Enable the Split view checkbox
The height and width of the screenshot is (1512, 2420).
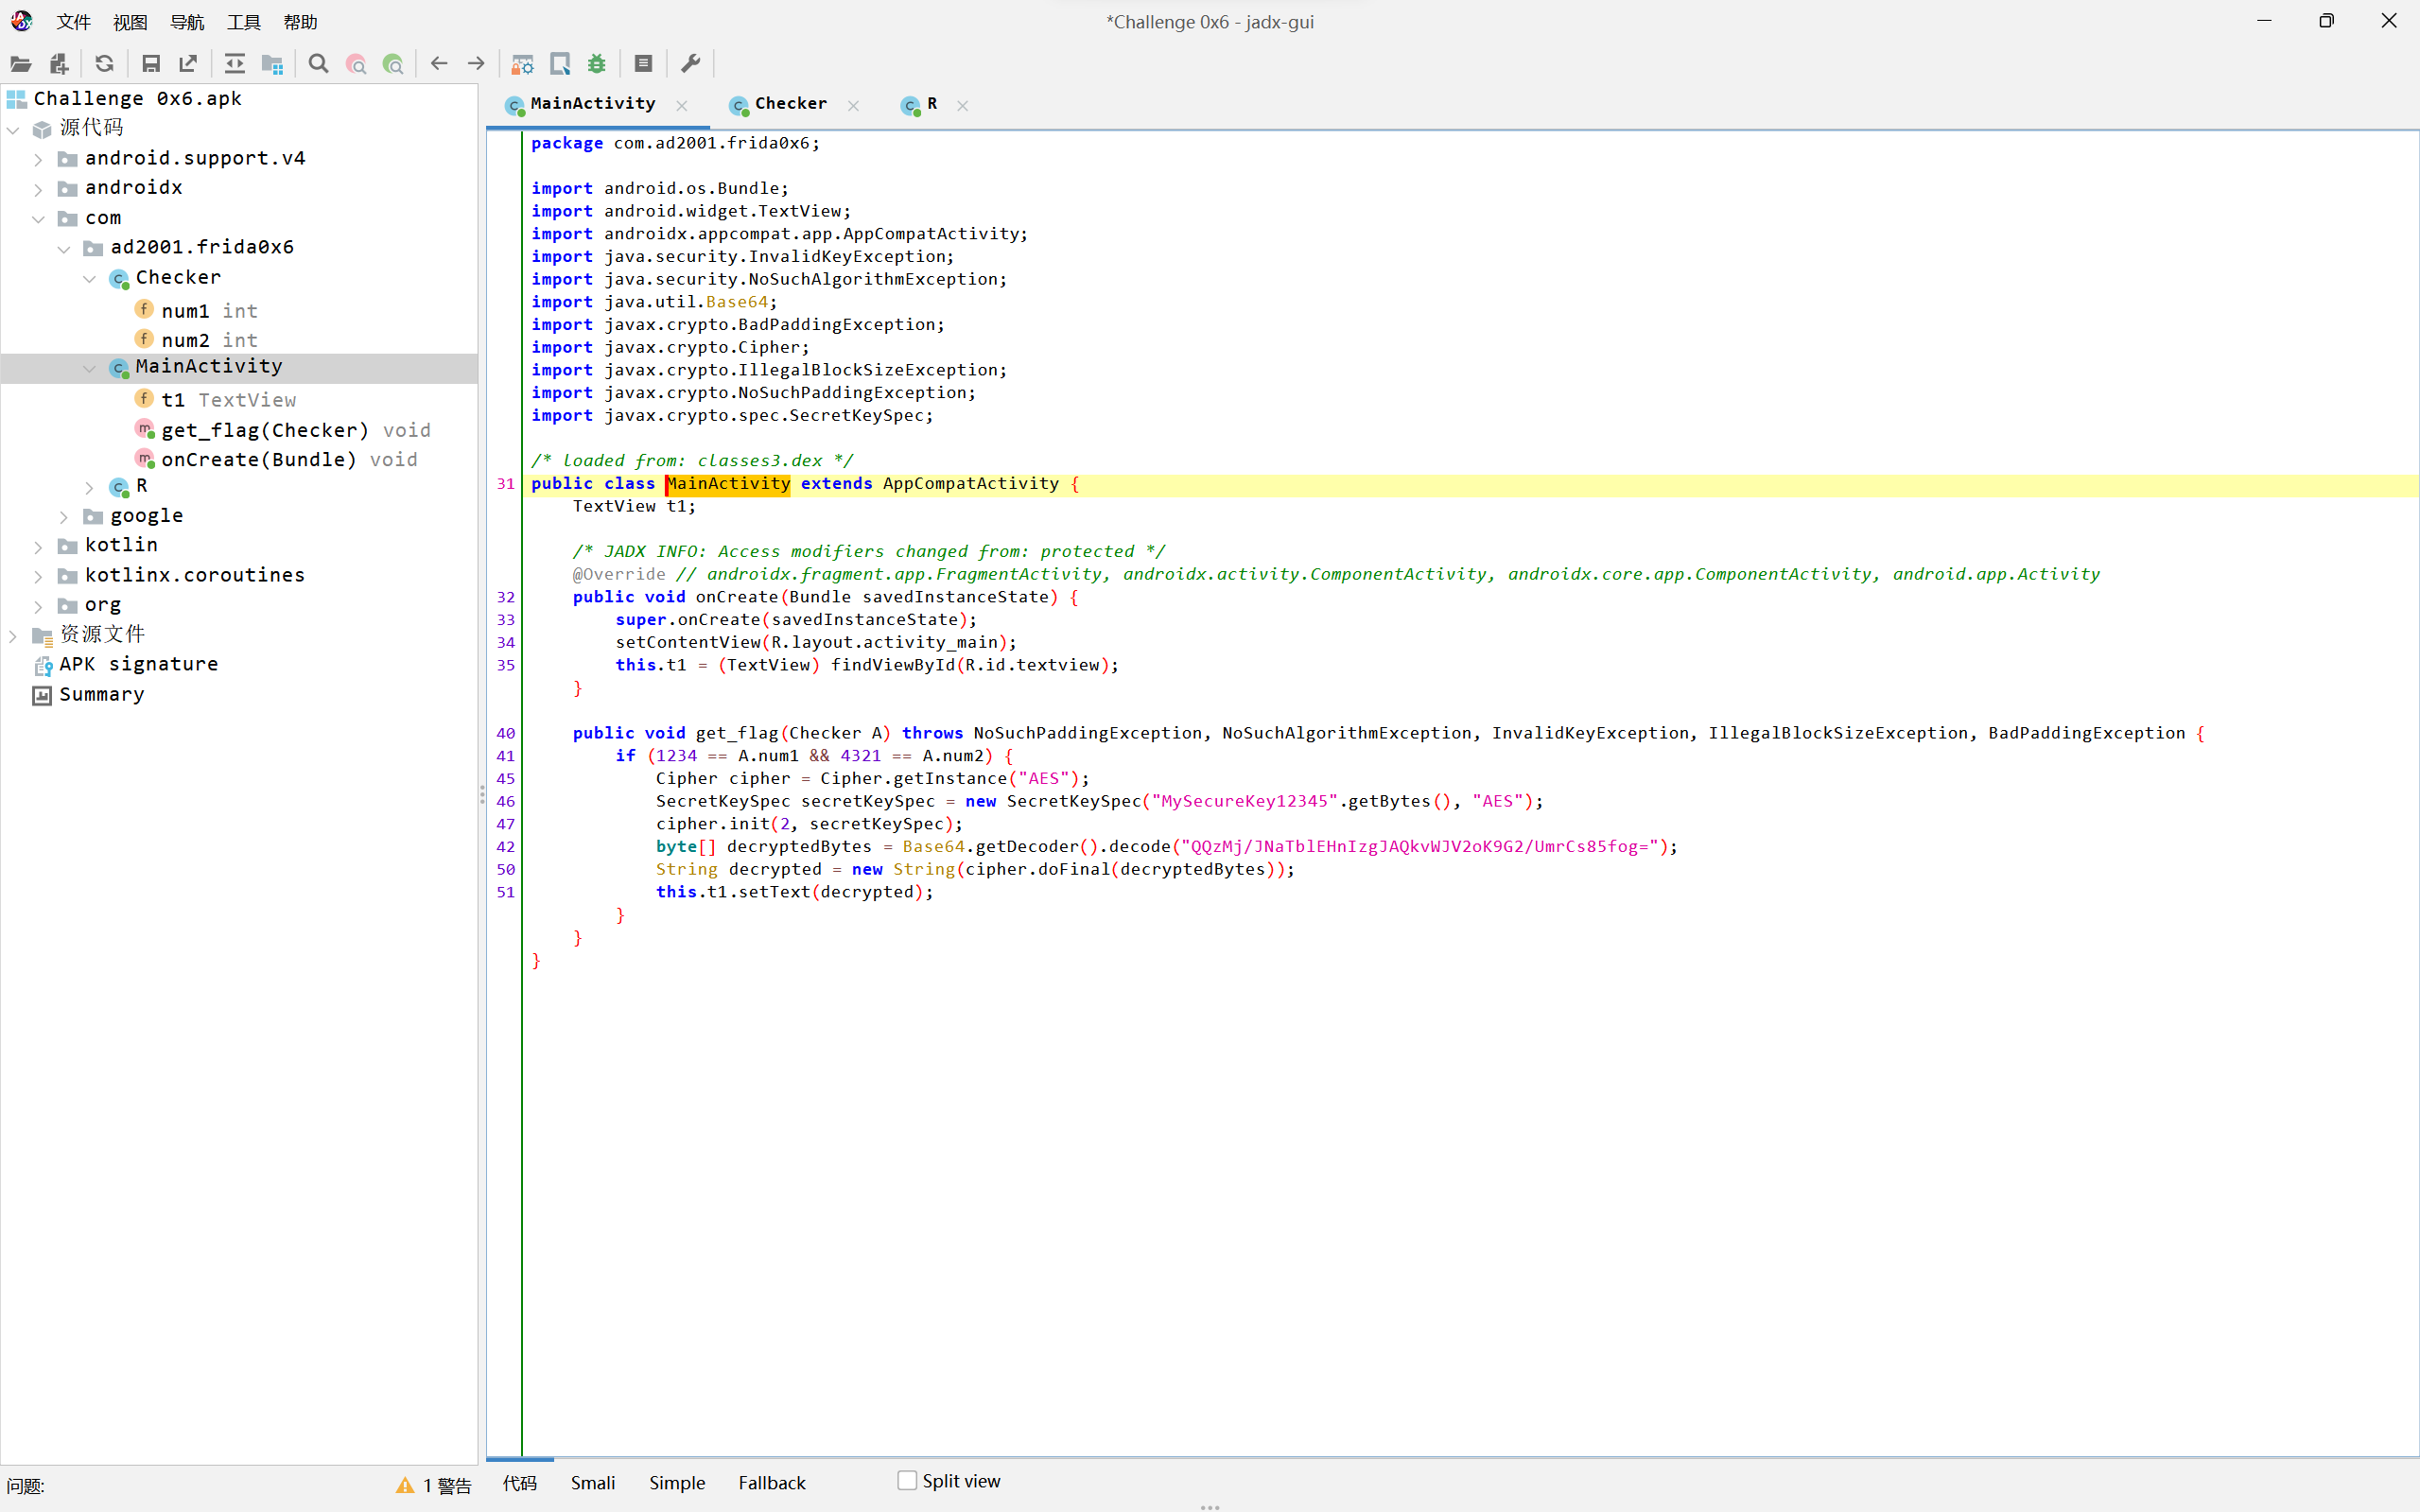click(907, 1480)
